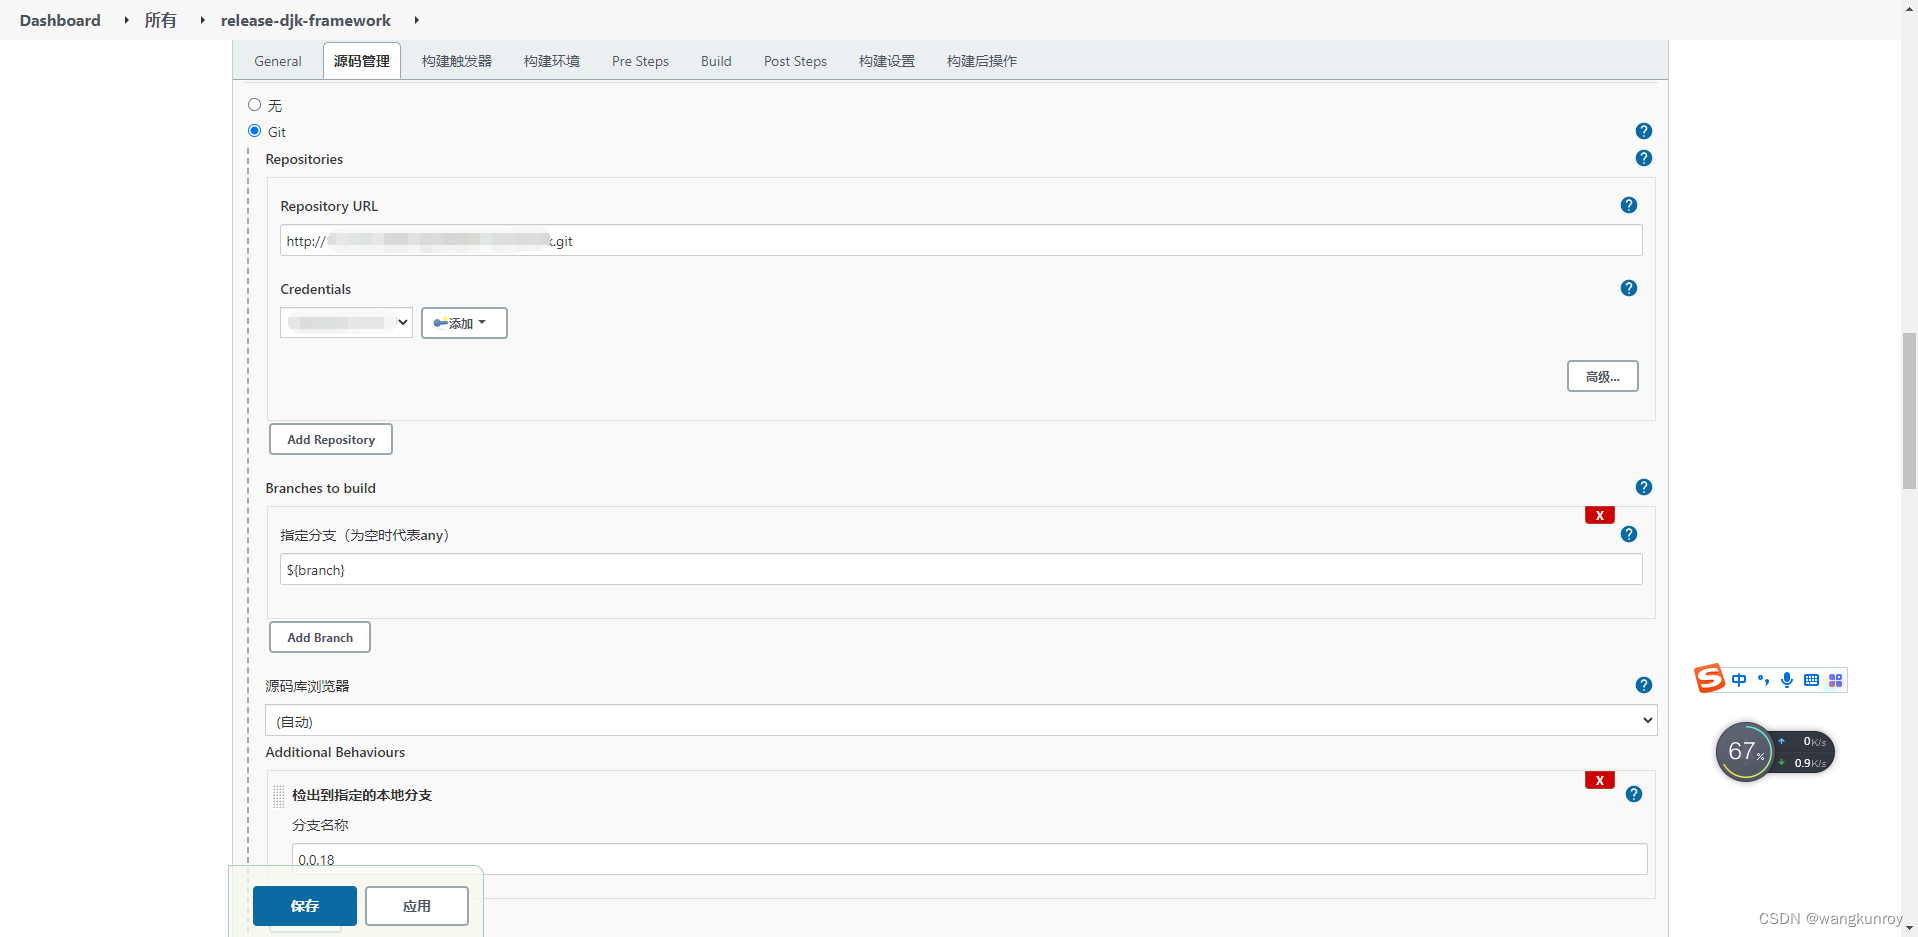Switch to the 构建触发器 tab

click(x=457, y=61)
